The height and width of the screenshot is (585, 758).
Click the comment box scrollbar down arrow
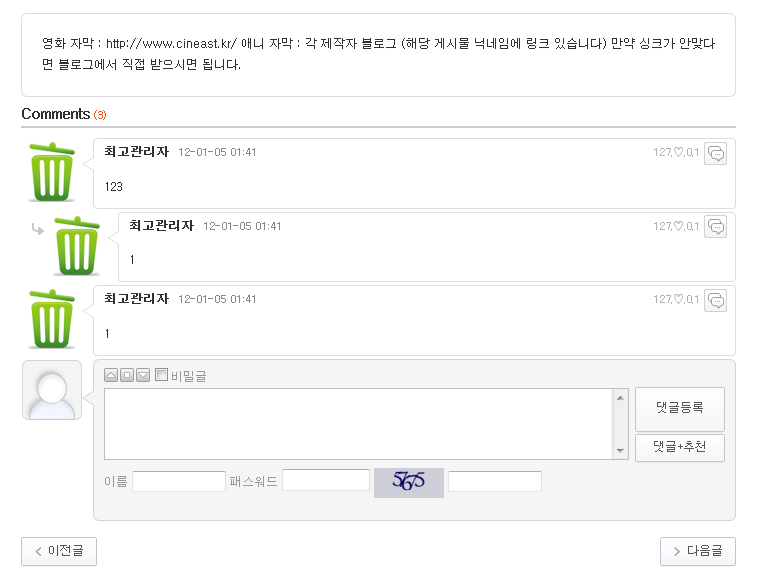(620, 451)
